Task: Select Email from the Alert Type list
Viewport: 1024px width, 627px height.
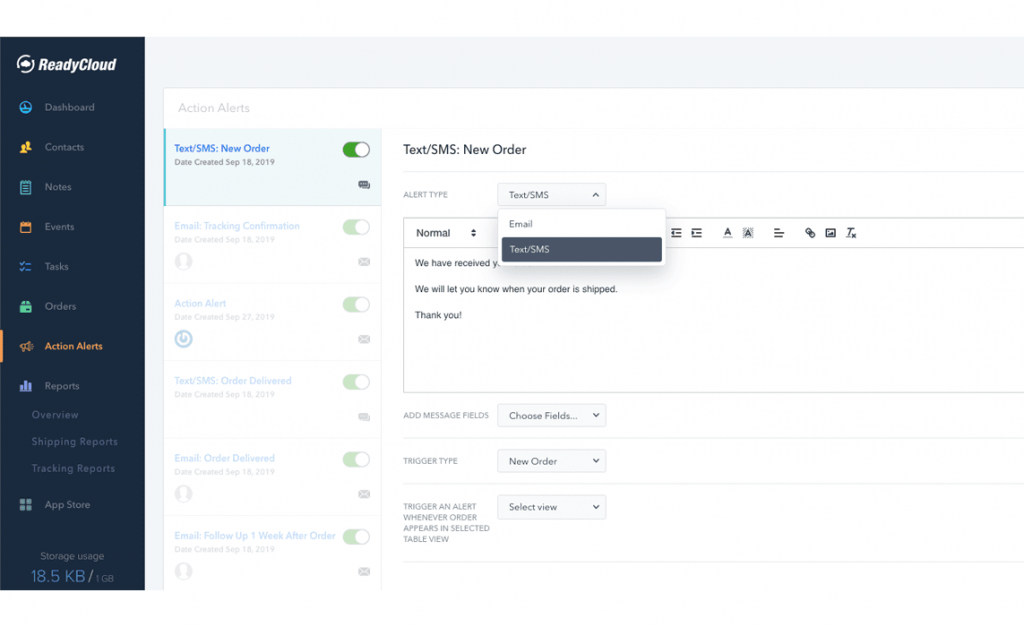Action: point(520,224)
